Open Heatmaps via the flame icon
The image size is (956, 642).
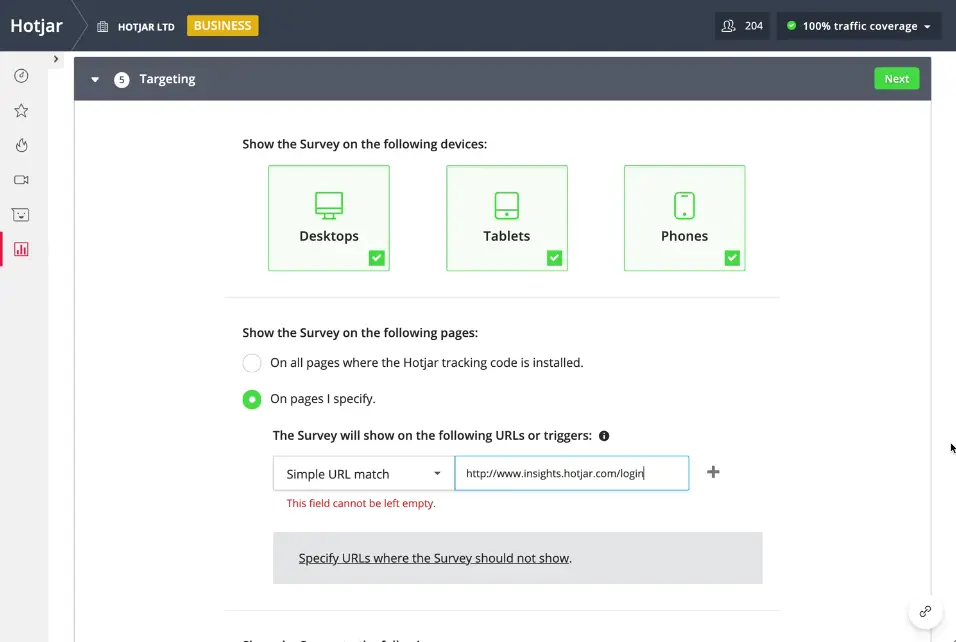pos(21,145)
